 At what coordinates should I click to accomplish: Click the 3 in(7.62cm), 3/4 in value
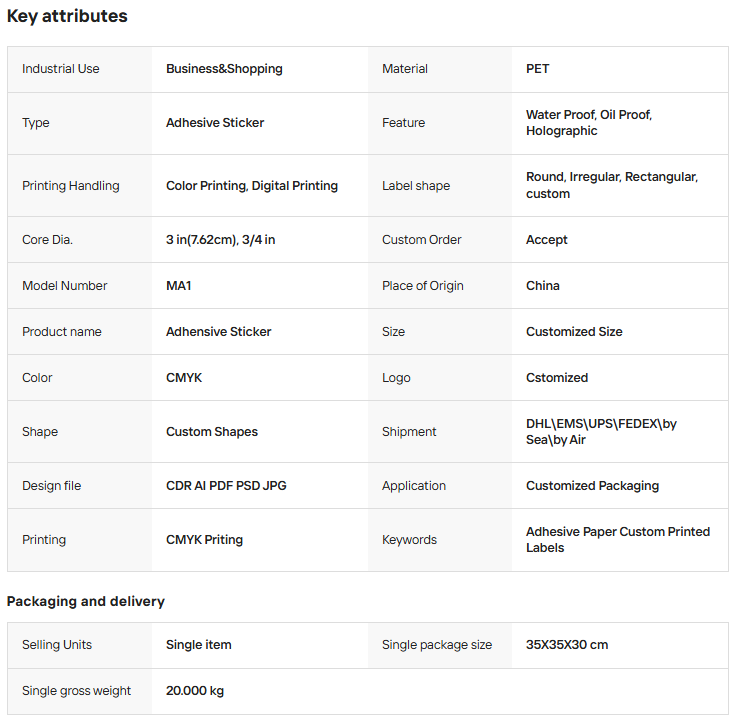(x=221, y=240)
